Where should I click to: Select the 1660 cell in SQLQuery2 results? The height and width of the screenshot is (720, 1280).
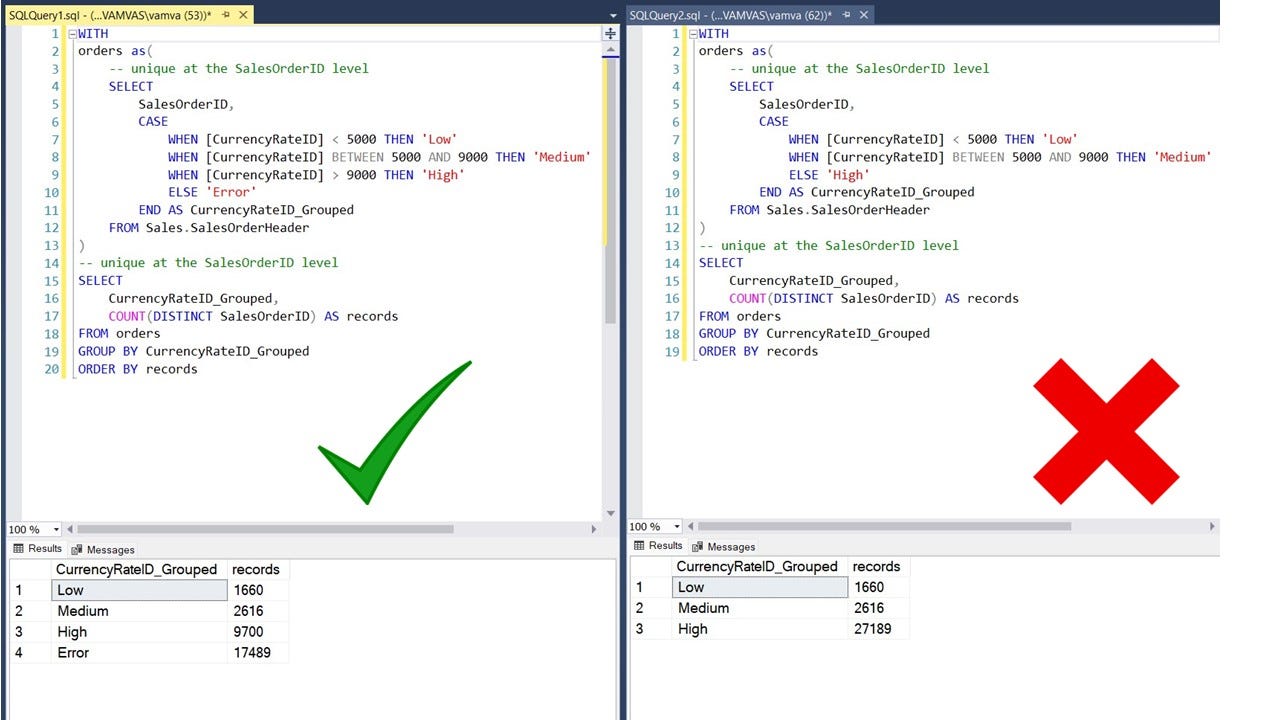(x=878, y=587)
